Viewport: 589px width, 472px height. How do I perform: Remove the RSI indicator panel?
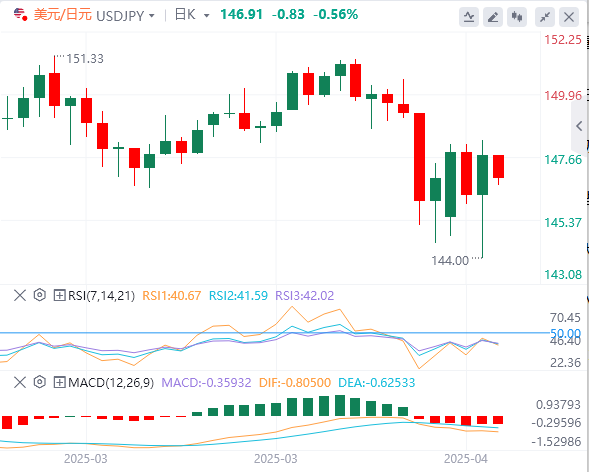point(20,296)
